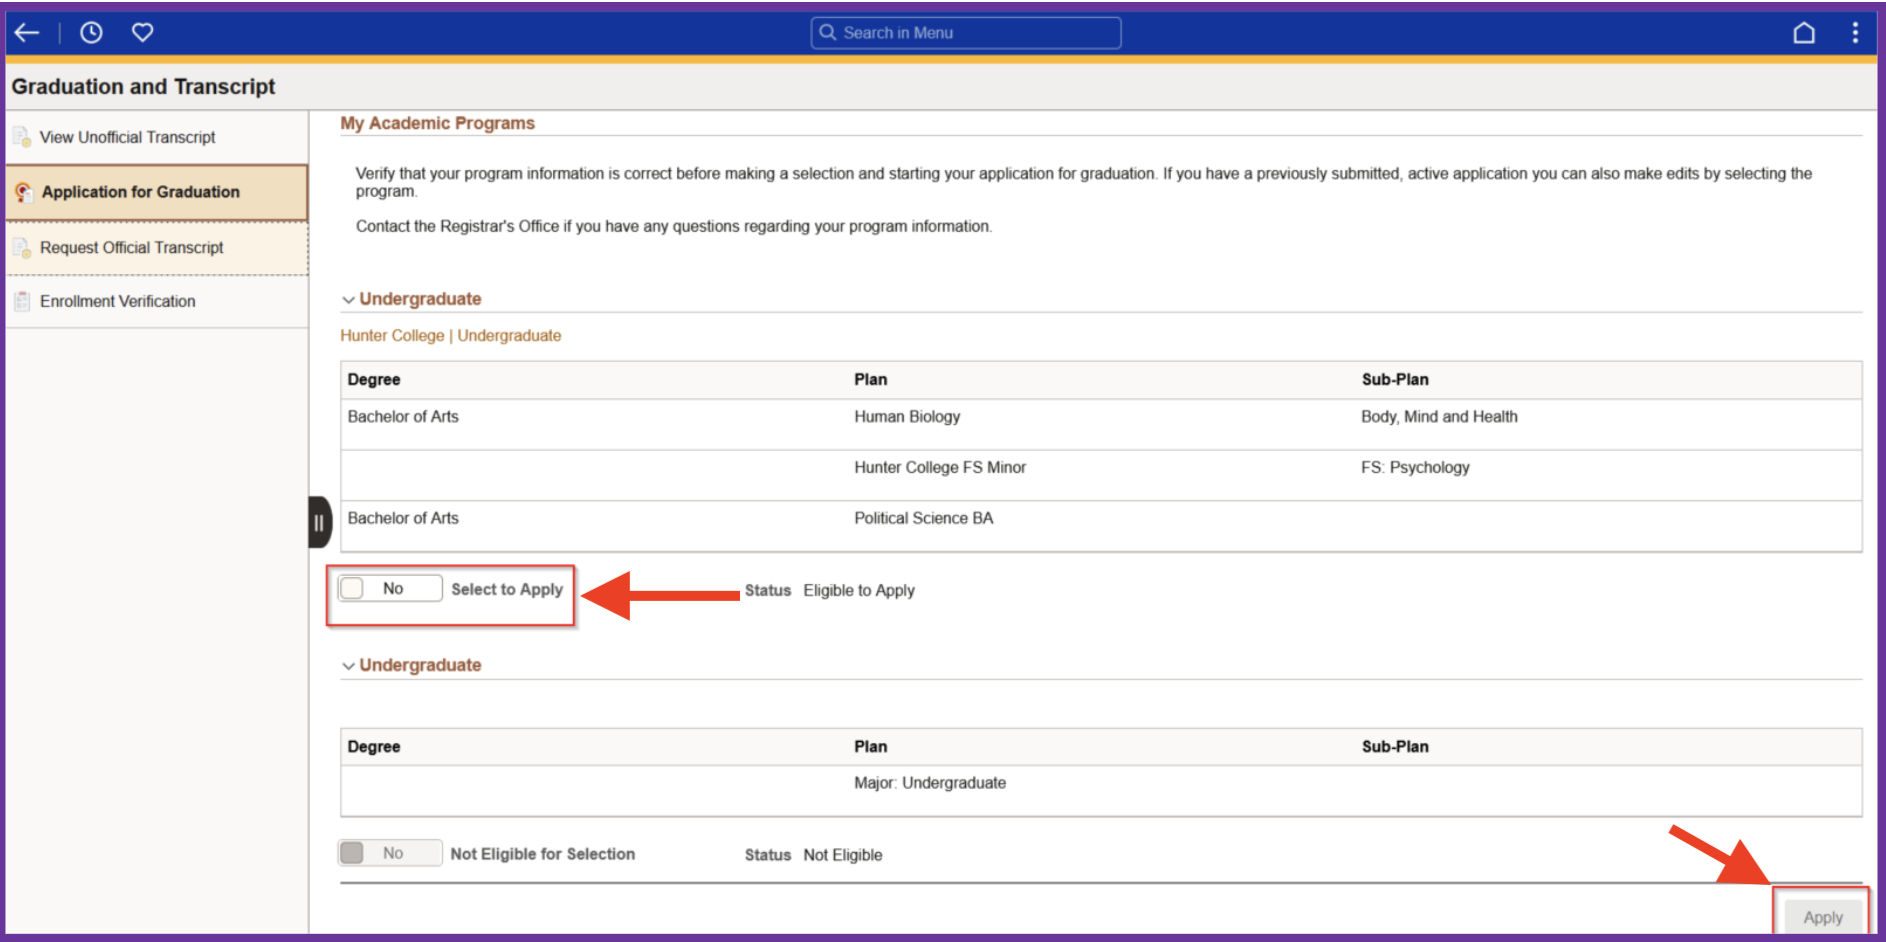
Task: Click the Enrollment Verification document icon
Action: point(22,301)
